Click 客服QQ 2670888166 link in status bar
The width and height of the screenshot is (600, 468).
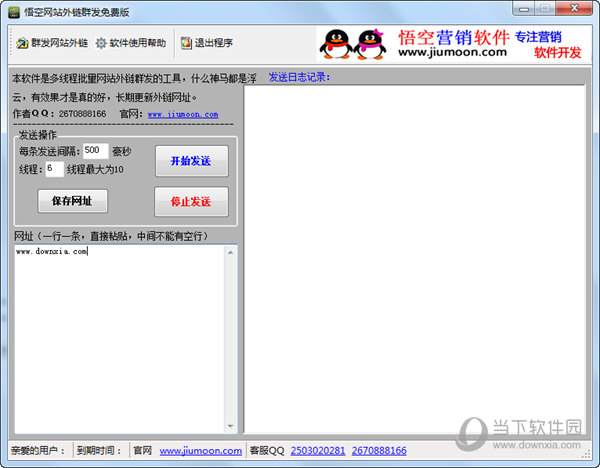(x=379, y=451)
